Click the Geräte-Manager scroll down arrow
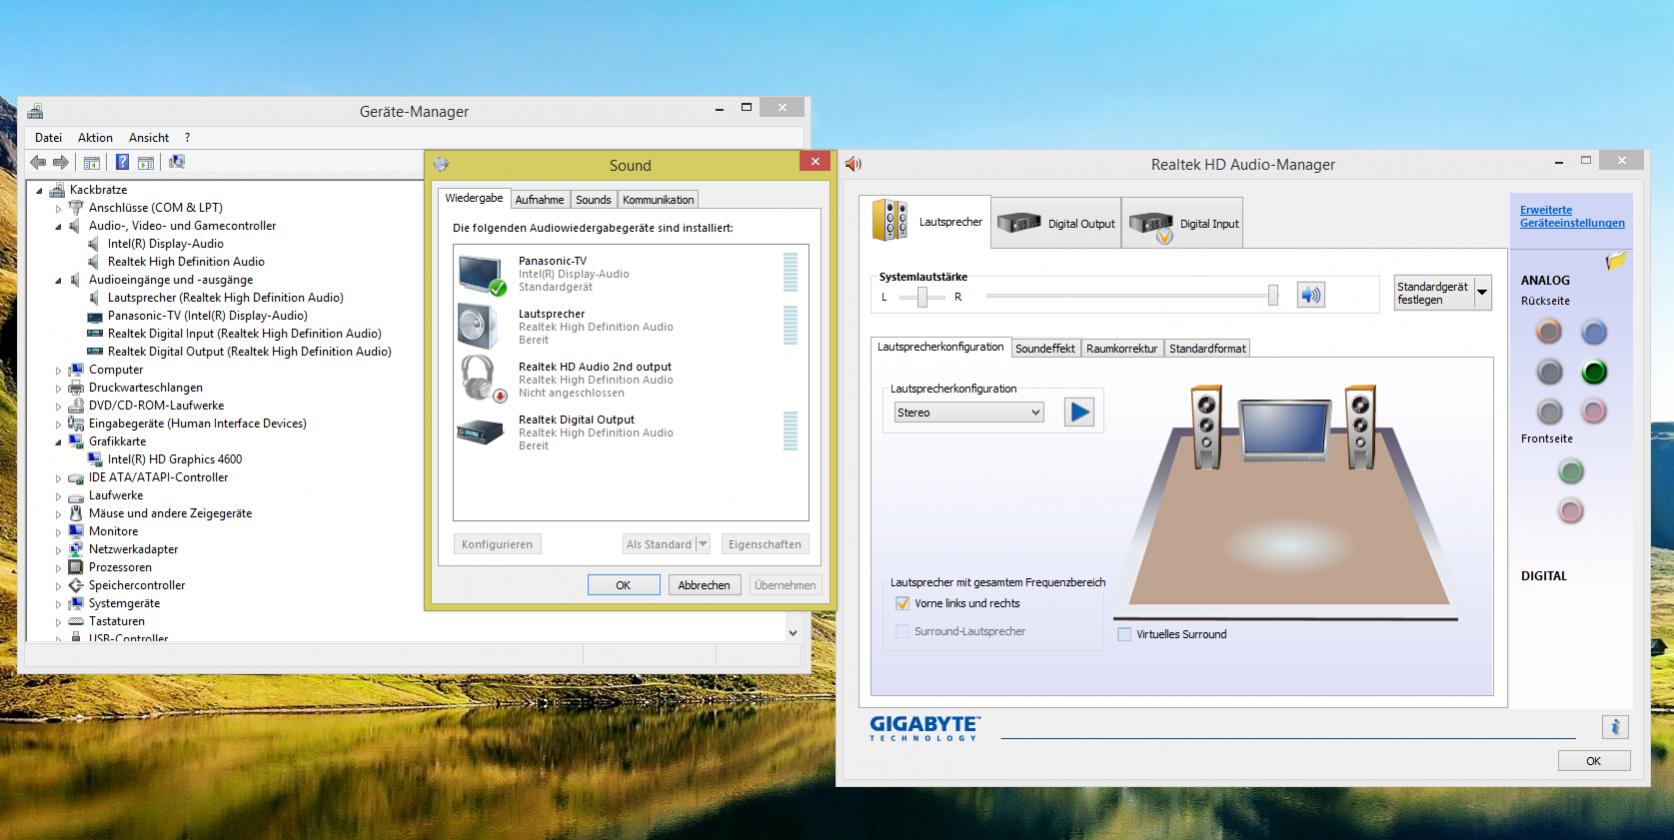 click(793, 632)
